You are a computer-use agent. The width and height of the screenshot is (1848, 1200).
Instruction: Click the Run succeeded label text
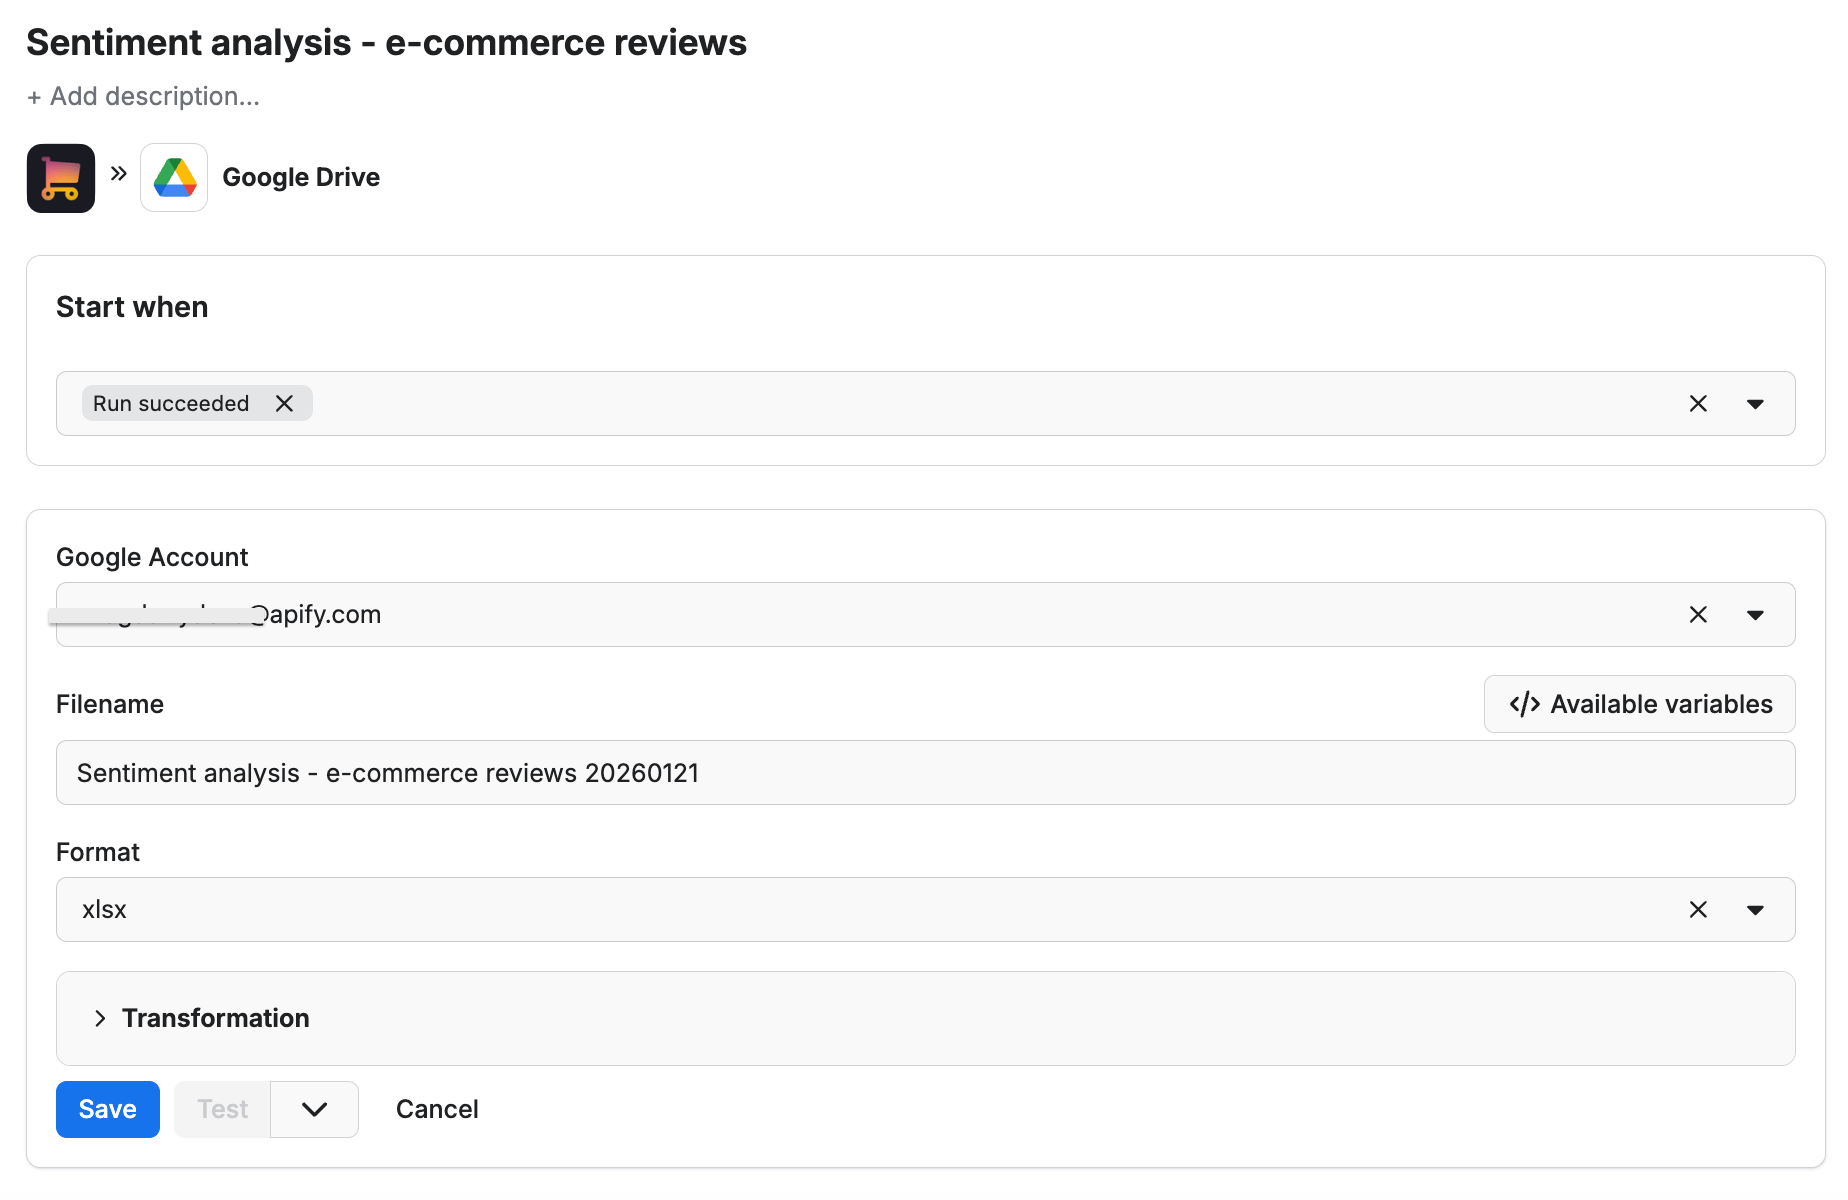pyautogui.click(x=171, y=403)
